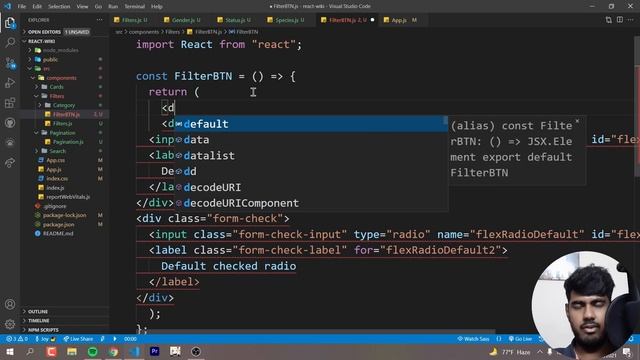Screen dimensions: 640x360
Task: Open the Run and Debug view
Action: 10,82
